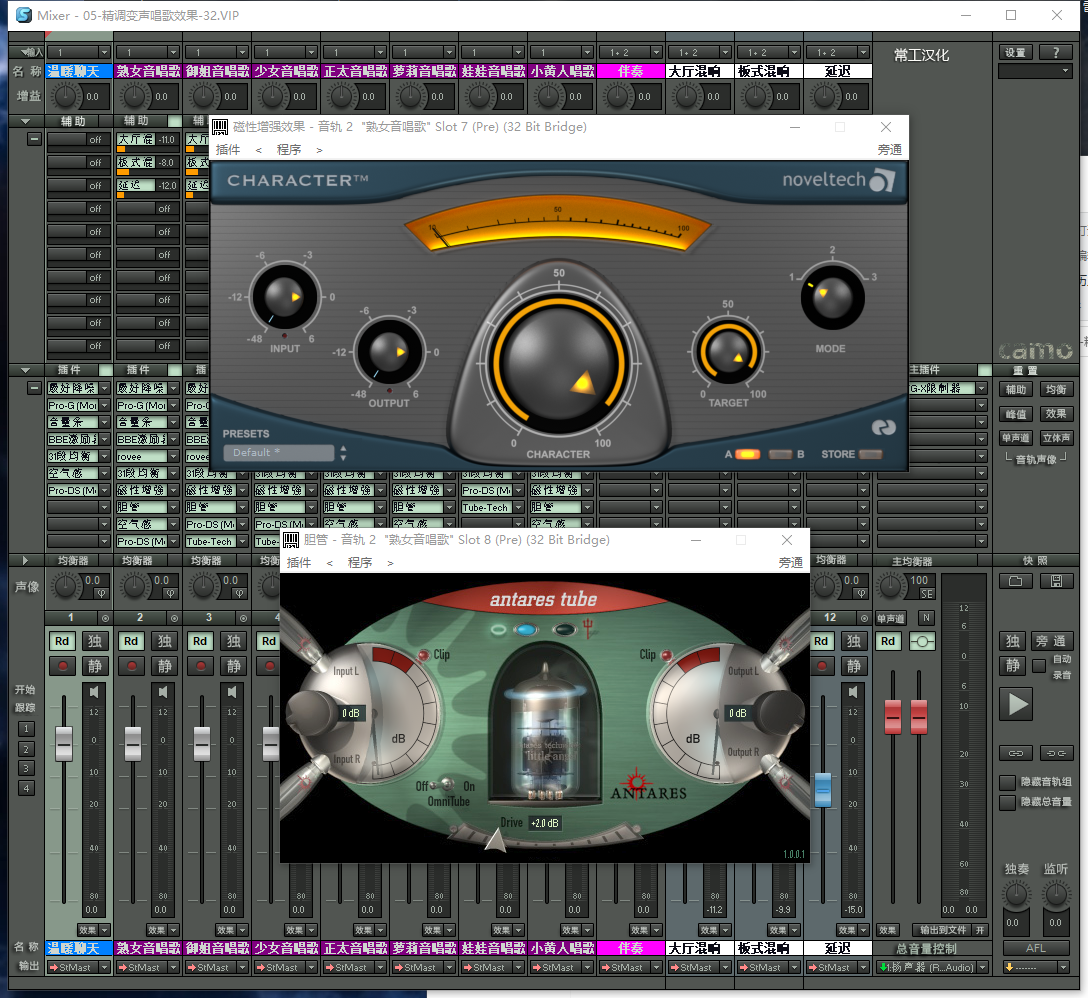The width and height of the screenshot is (1088, 998).
Task: Click channel 1 volume fader handle
Action: coord(64,743)
